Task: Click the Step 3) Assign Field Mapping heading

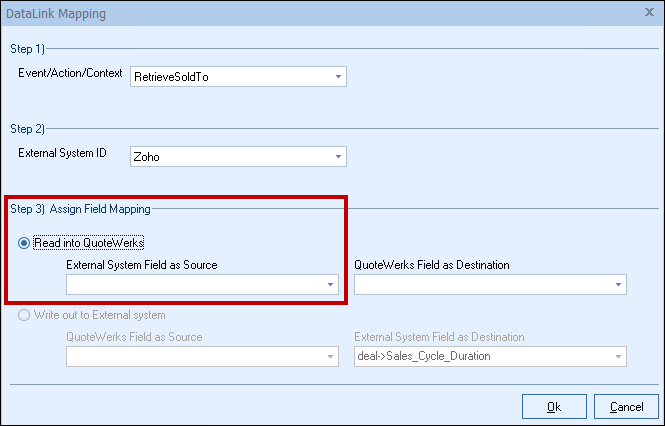Action: click(80, 209)
